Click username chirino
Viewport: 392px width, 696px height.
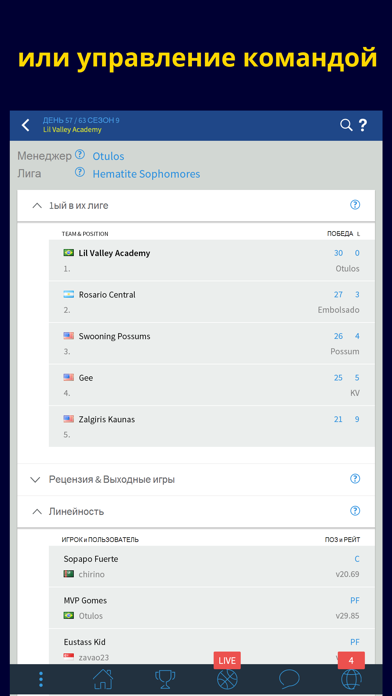(91, 574)
